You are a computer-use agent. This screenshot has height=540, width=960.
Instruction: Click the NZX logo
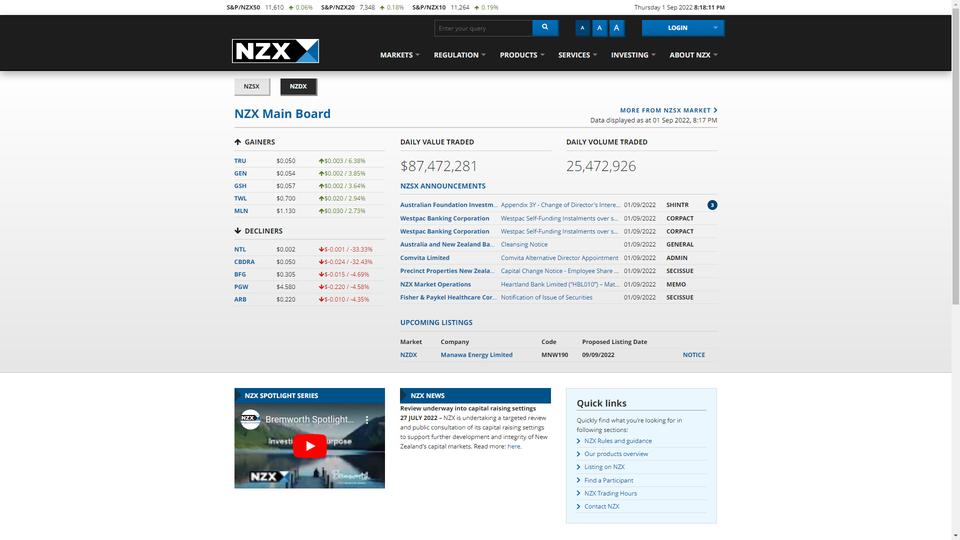click(x=276, y=51)
